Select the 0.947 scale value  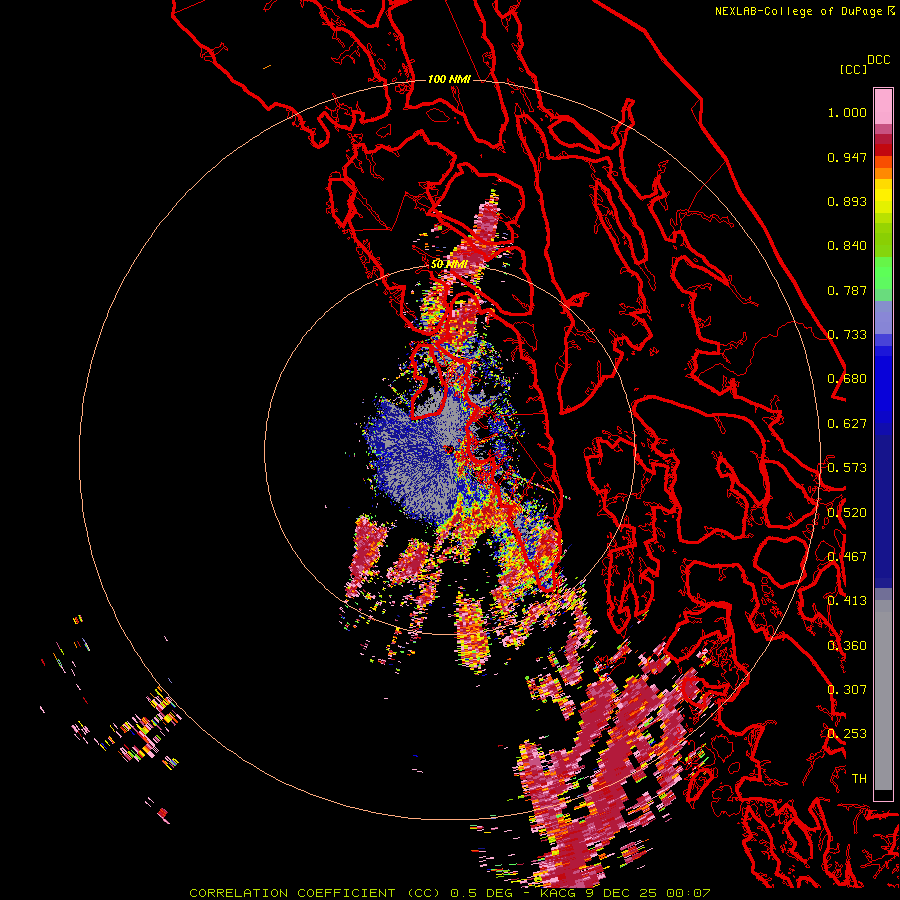847,157
